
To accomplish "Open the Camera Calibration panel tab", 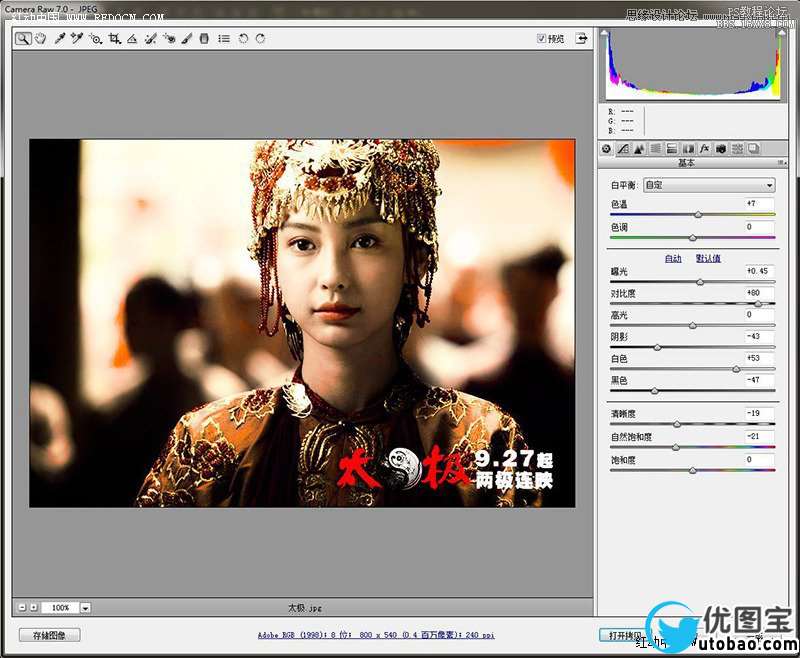I will pyautogui.click(x=721, y=148).
